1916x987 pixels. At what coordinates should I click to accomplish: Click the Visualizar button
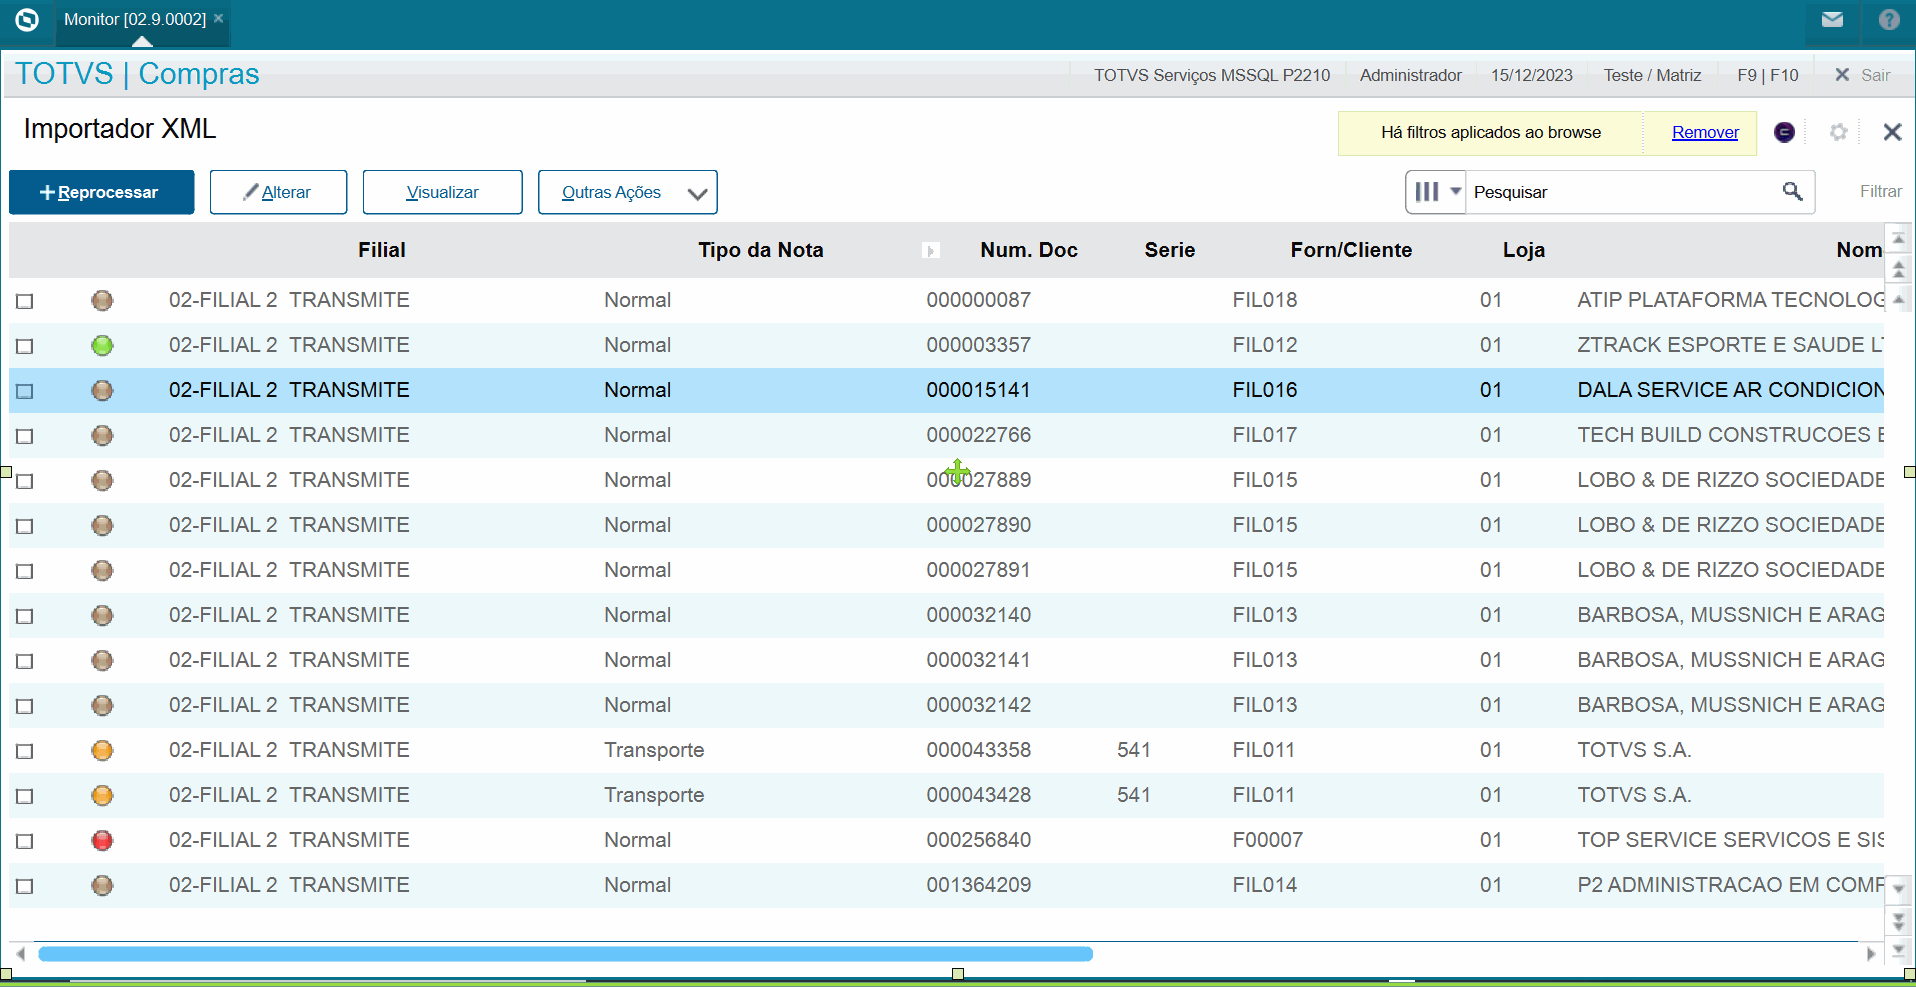pos(442,192)
